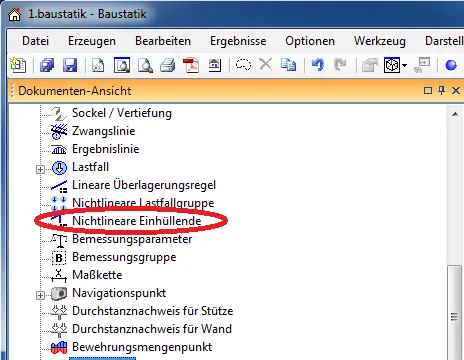The width and height of the screenshot is (464, 360).
Task: Click the printer icon
Action: click(168, 65)
